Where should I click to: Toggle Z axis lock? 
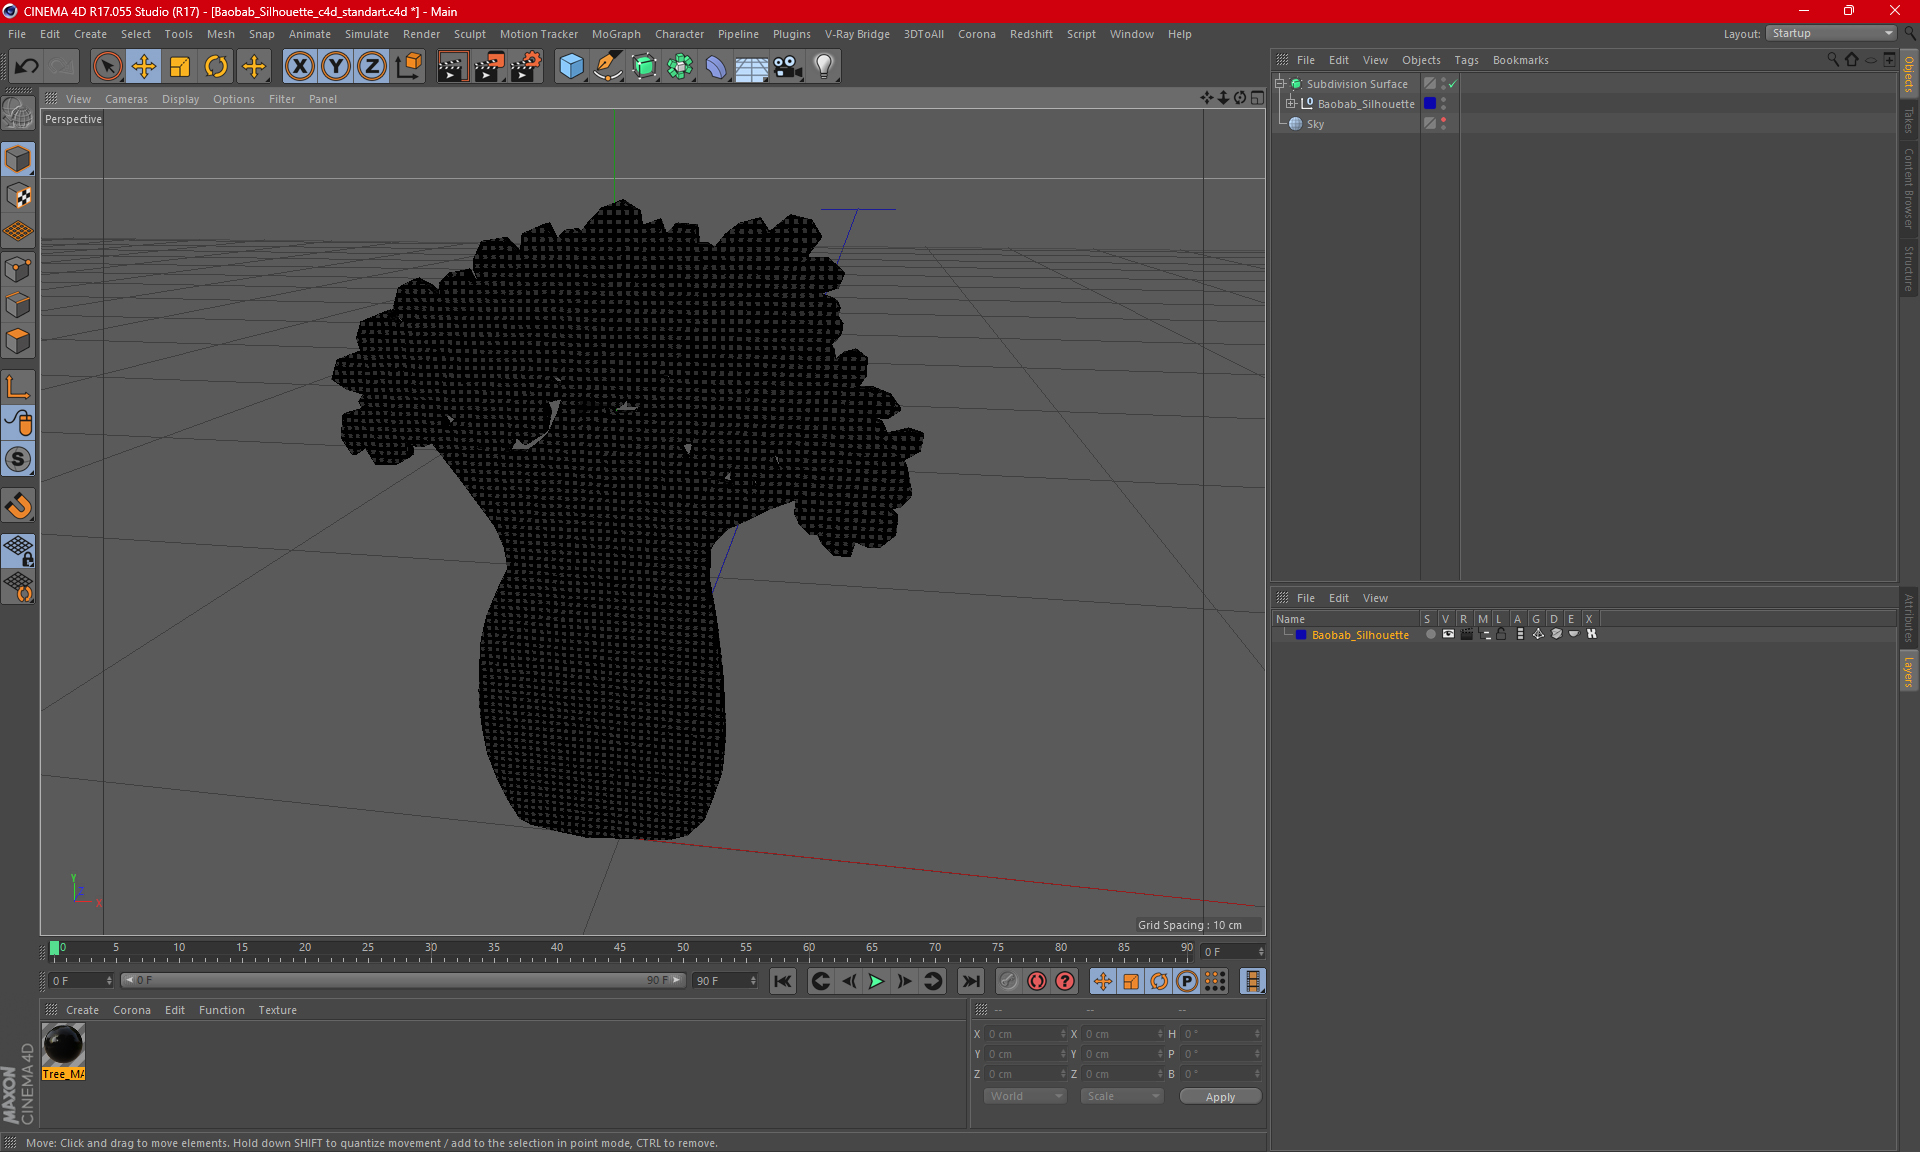coord(372,66)
